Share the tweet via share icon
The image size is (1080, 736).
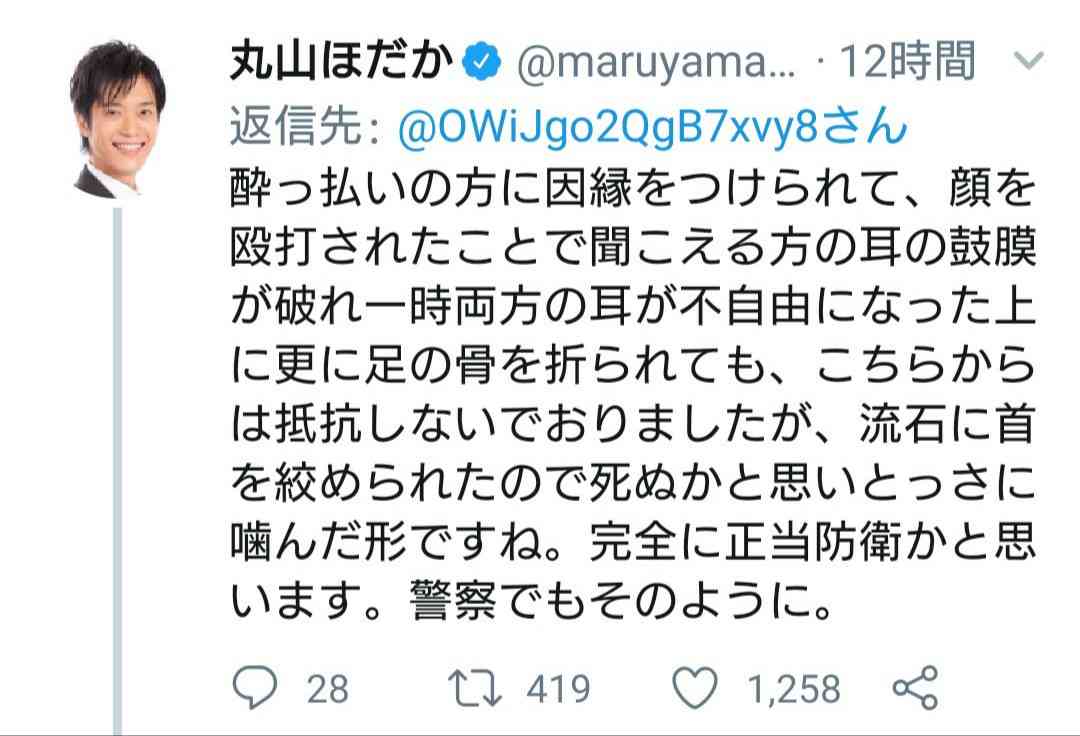point(915,688)
